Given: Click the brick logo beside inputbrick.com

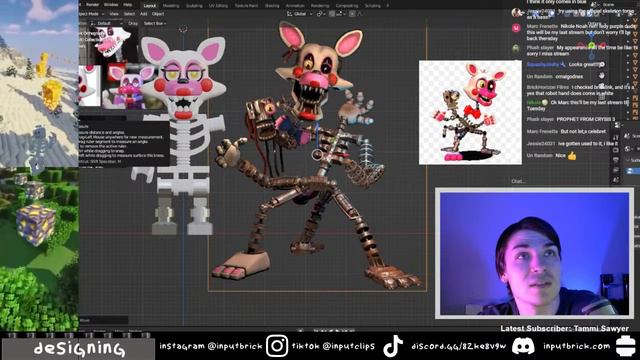Looking at the screenshot, I should coord(626,346).
